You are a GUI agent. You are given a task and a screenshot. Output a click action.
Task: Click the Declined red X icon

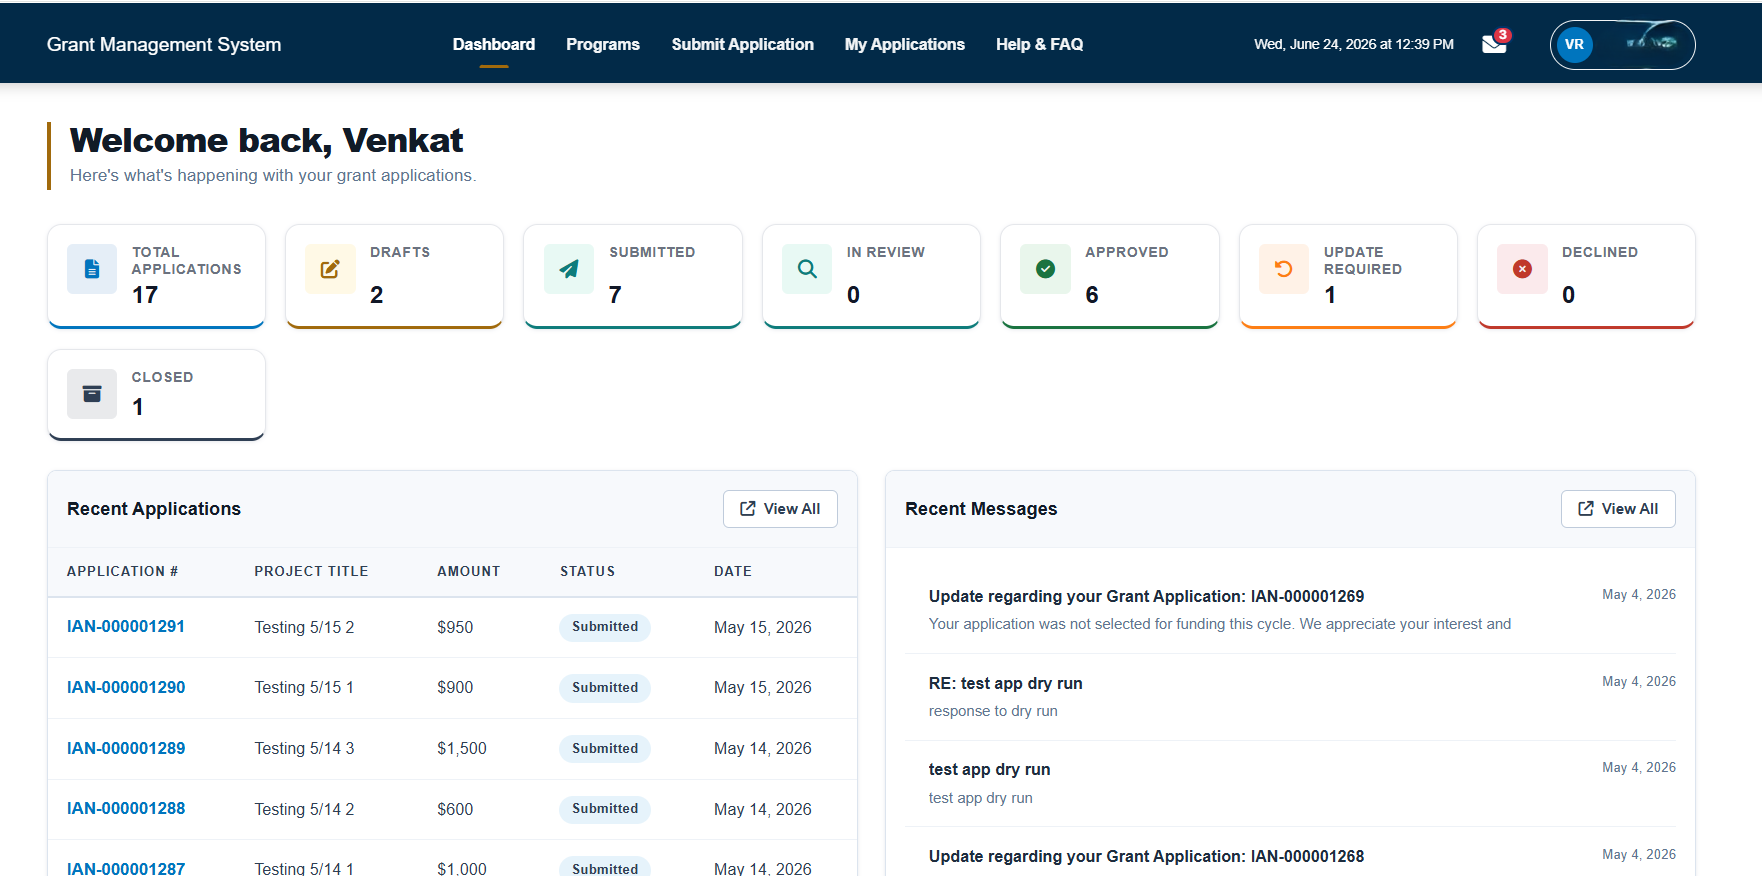1522,269
